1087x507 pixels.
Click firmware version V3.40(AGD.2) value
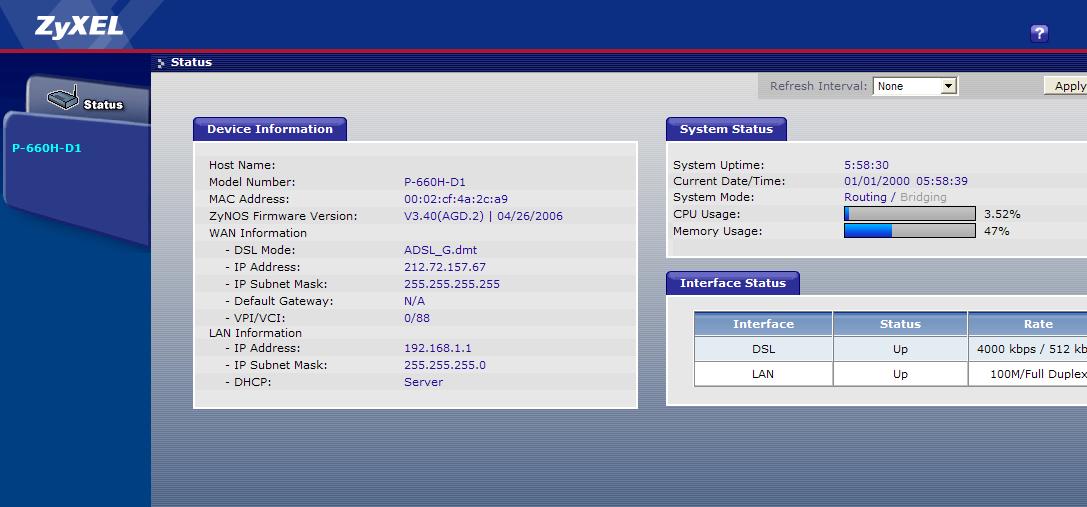click(483, 216)
